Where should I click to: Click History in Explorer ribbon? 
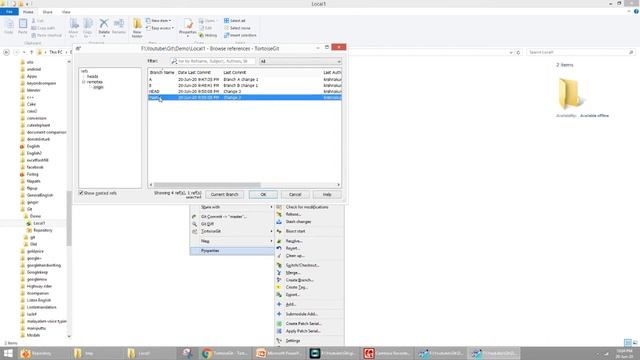(208, 35)
